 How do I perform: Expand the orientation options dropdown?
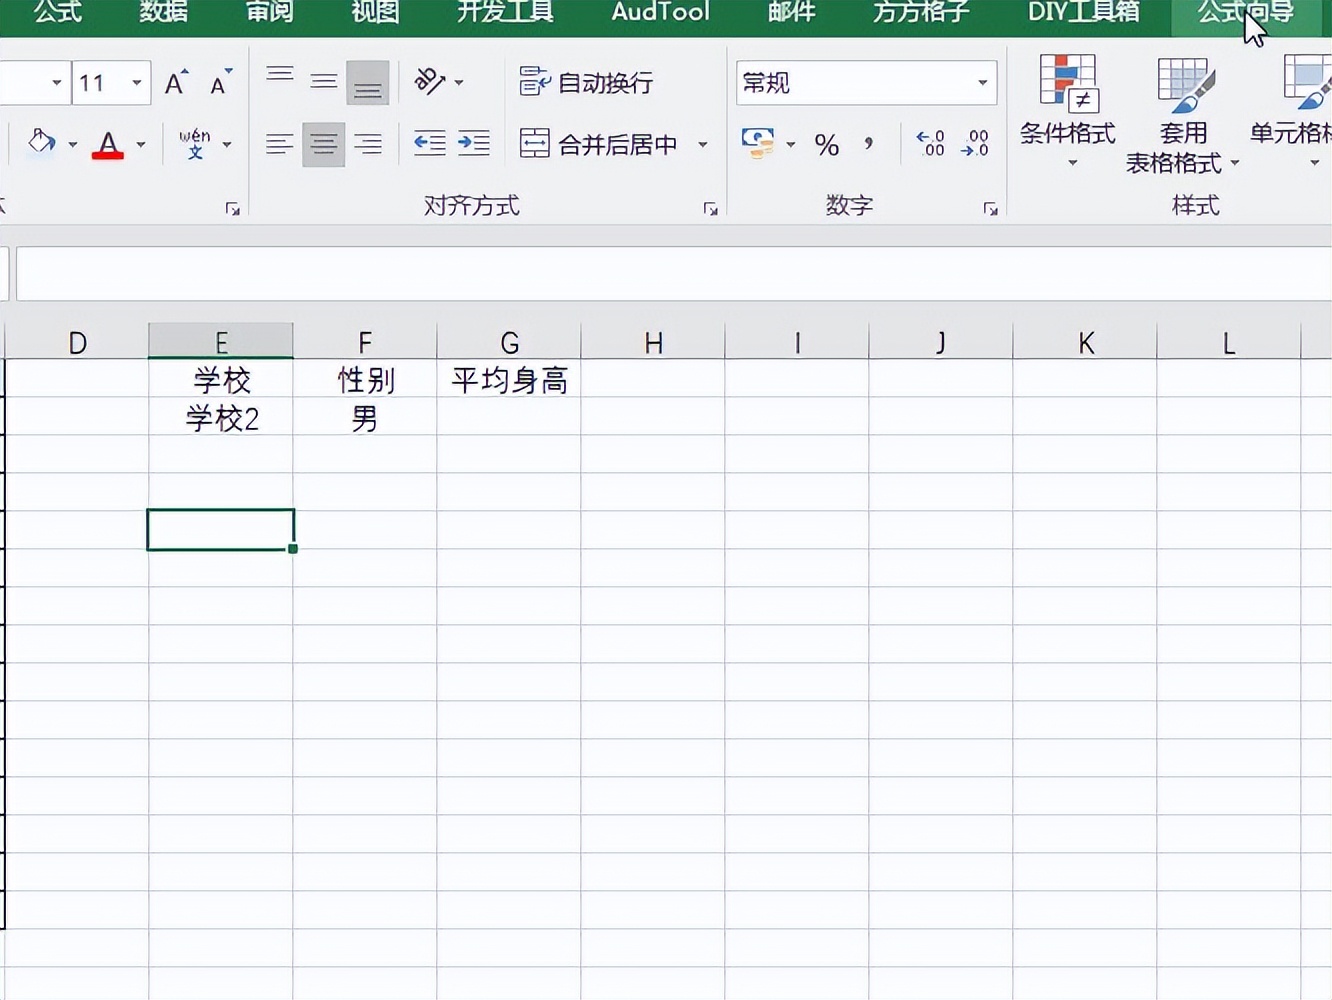click(456, 83)
